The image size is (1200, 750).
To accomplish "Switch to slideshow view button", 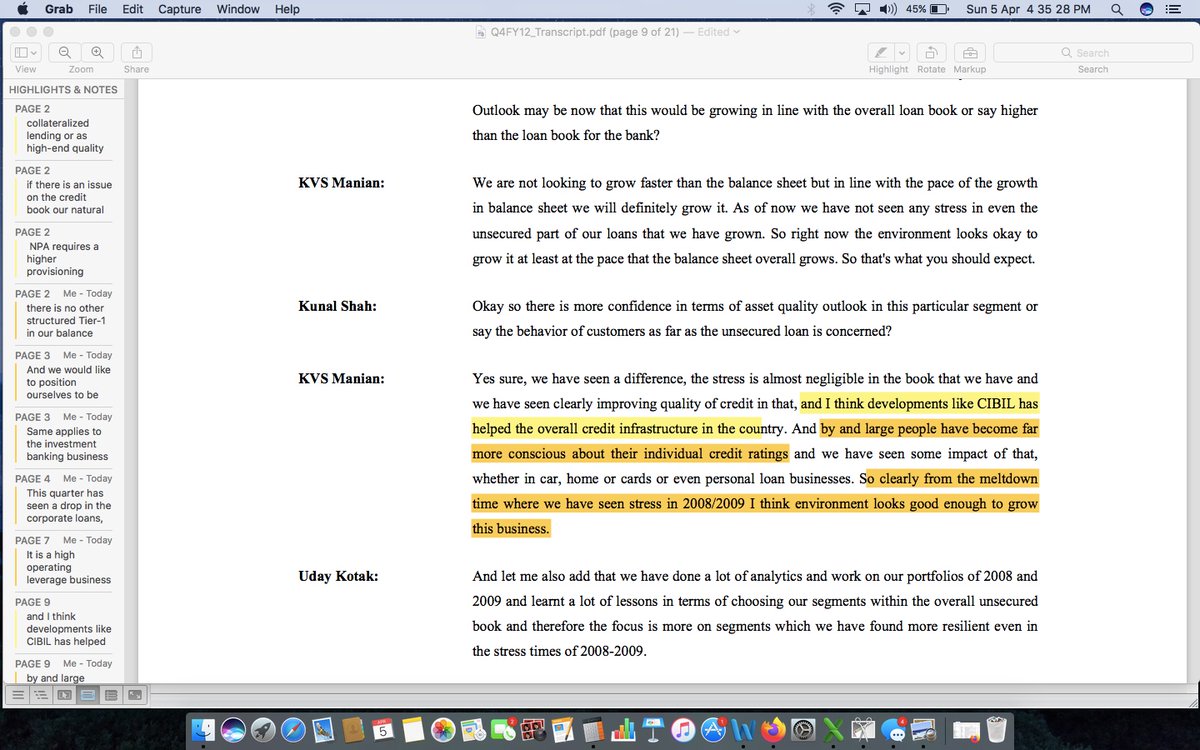I will (64, 693).
